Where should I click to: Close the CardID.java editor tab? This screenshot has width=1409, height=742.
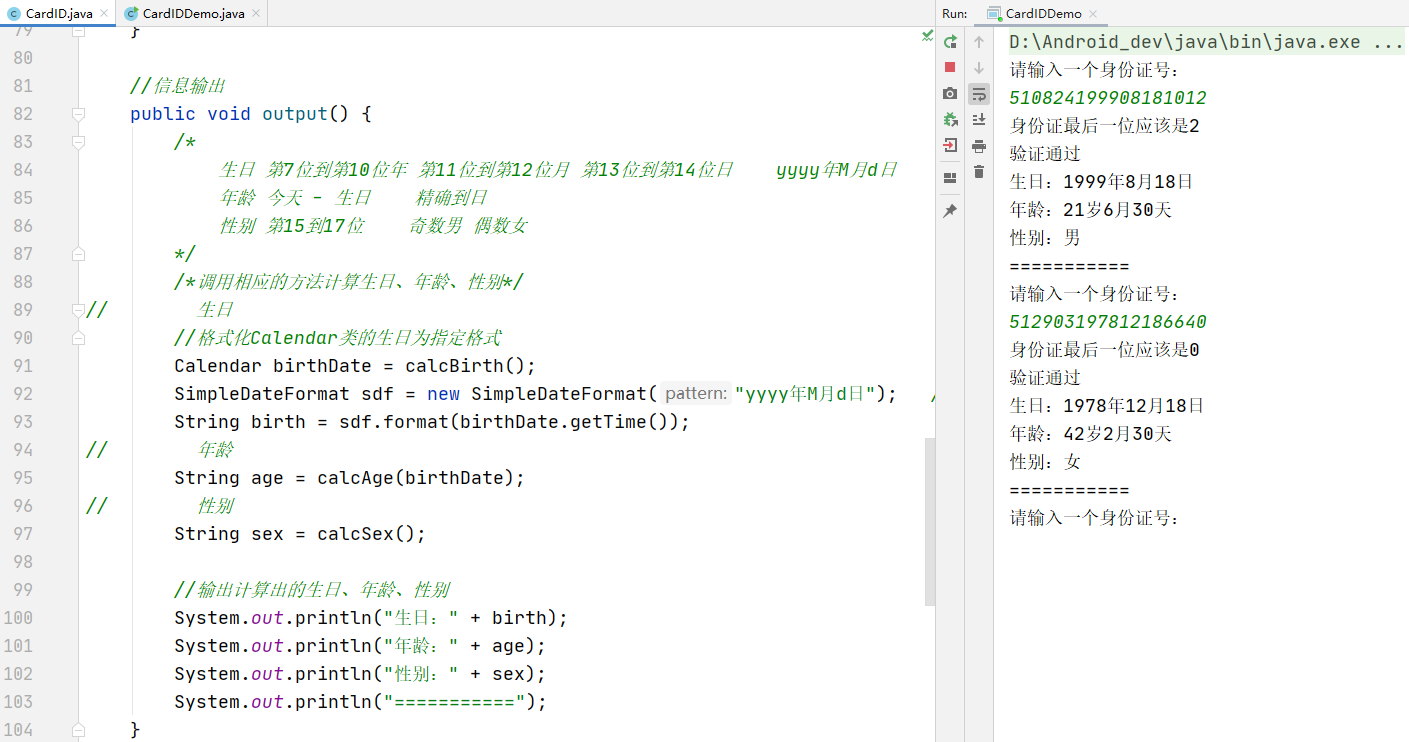pos(102,13)
